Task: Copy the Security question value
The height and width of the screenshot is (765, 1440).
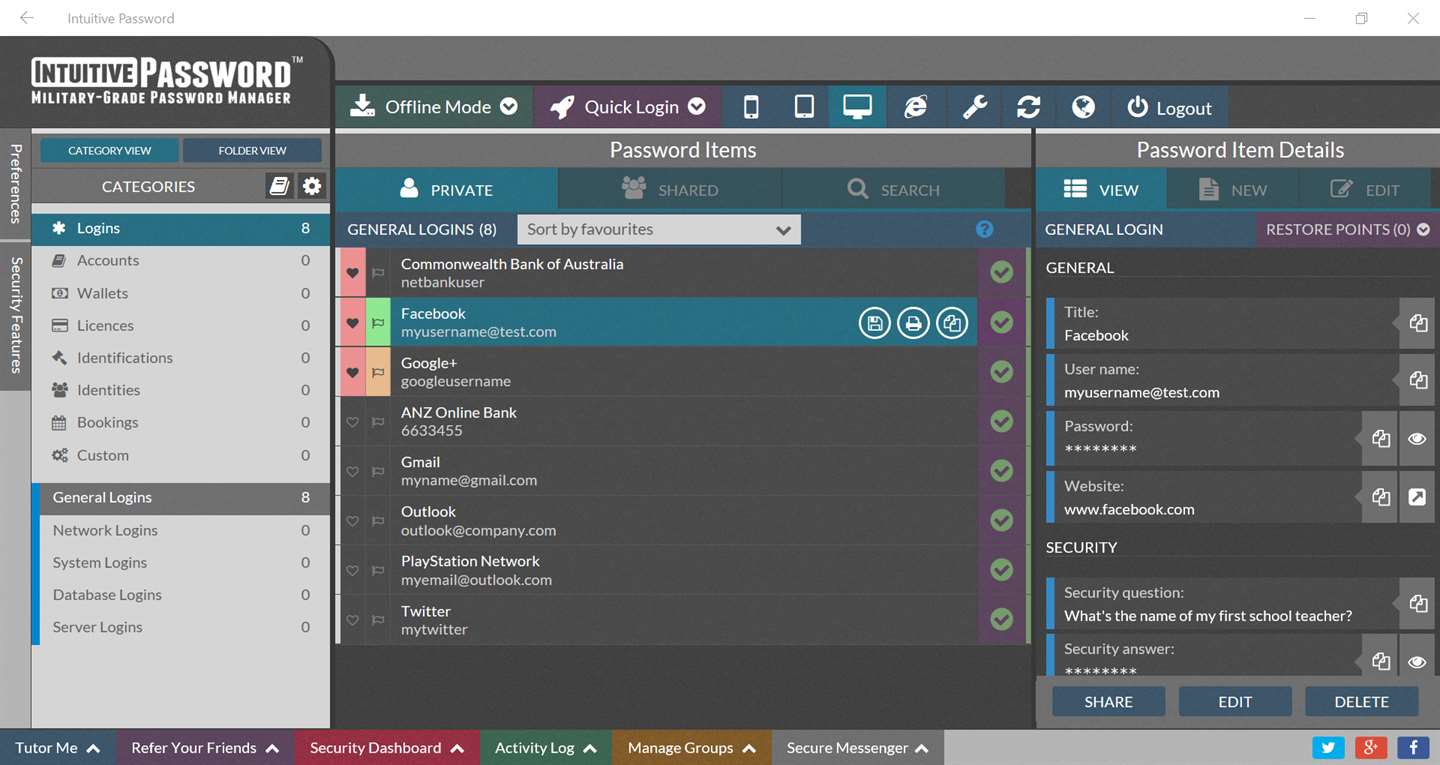Action: tap(1417, 603)
